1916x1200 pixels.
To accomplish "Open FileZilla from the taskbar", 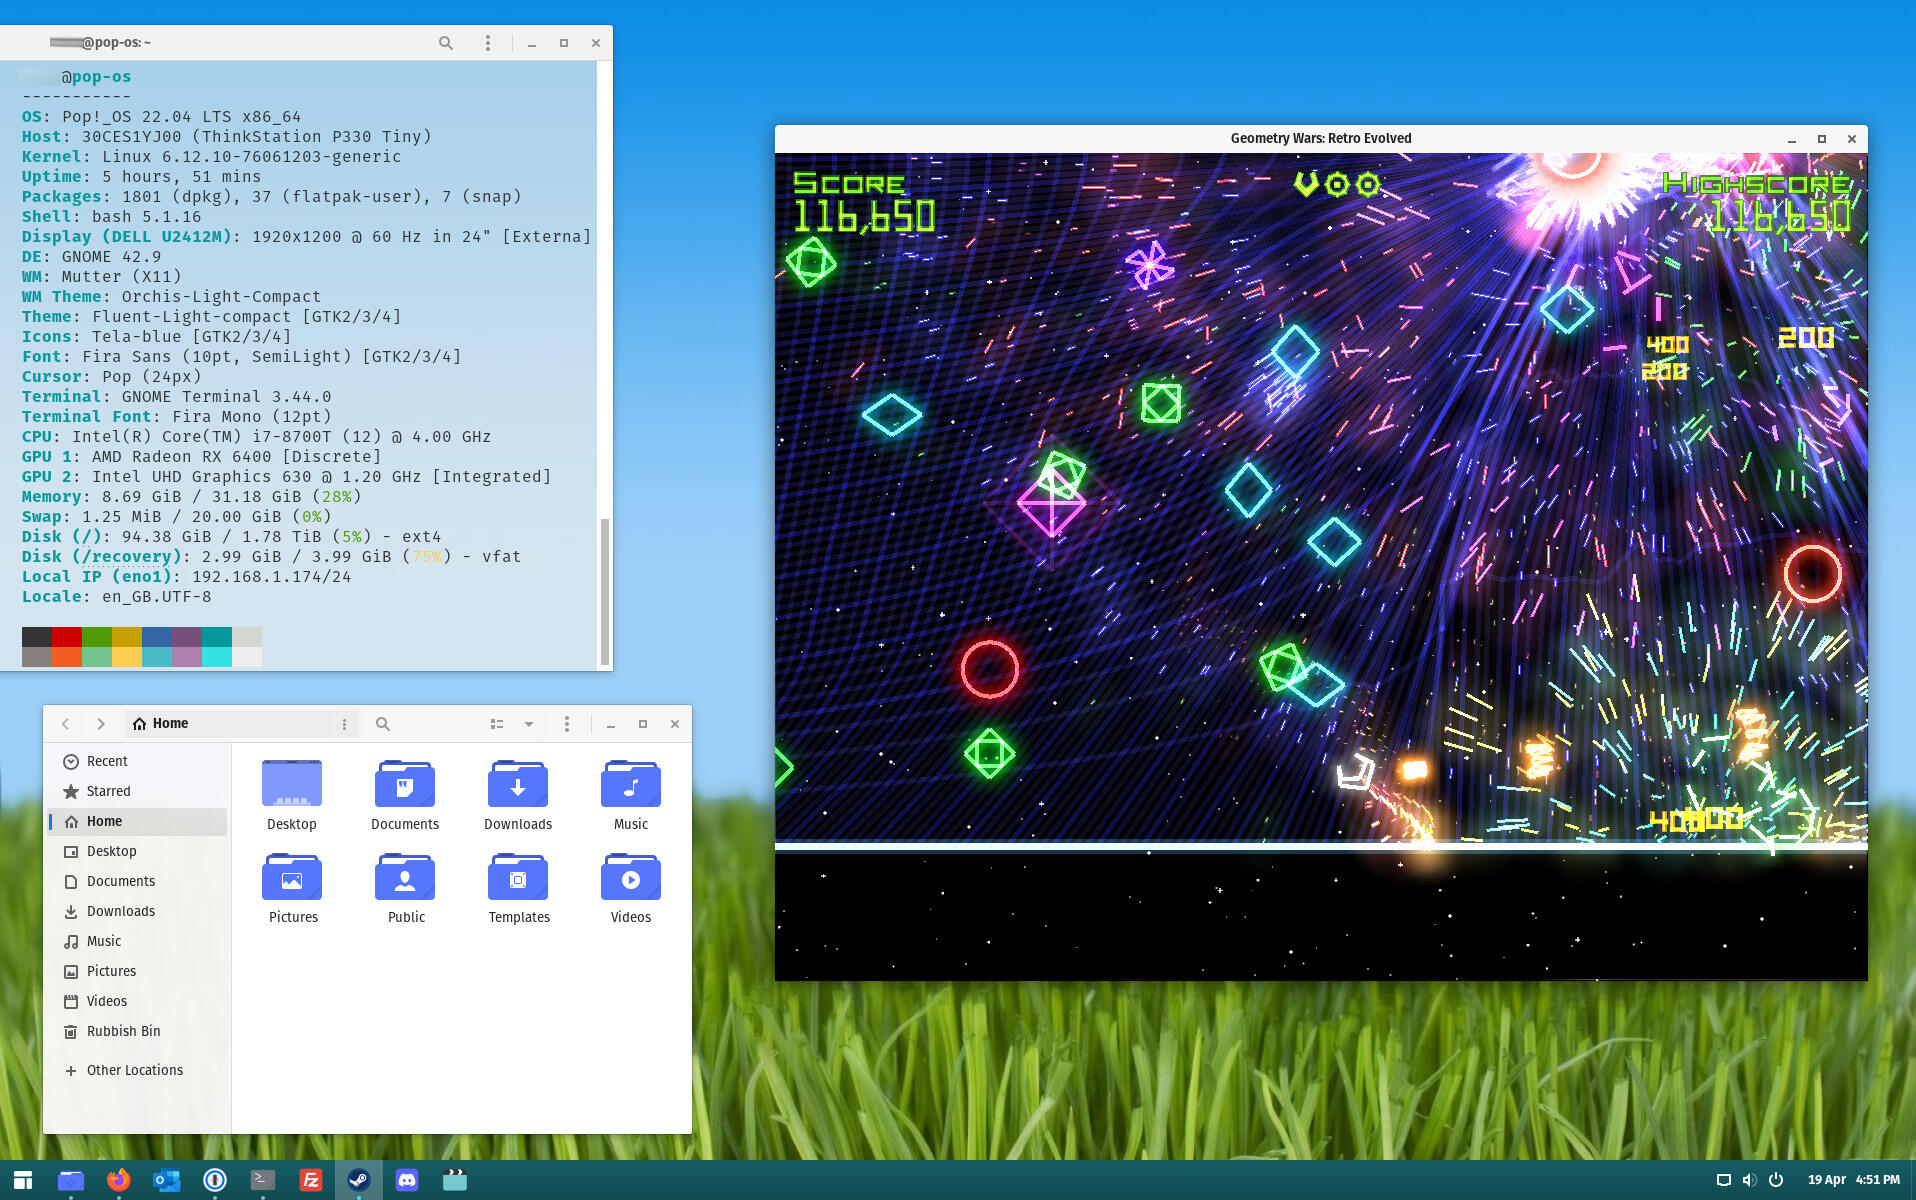I will coord(311,1181).
